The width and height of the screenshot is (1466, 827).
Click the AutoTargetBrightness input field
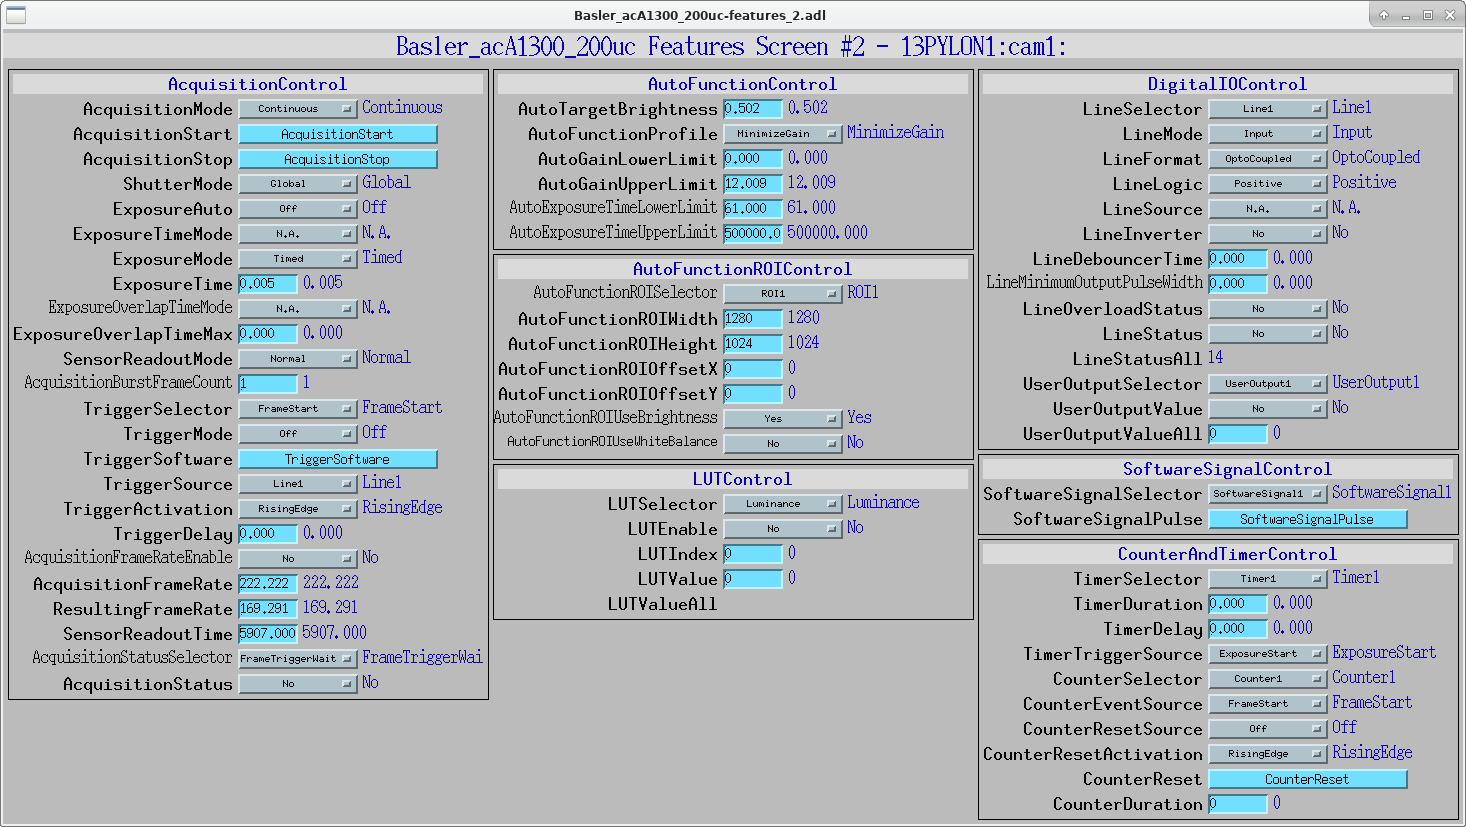(753, 109)
